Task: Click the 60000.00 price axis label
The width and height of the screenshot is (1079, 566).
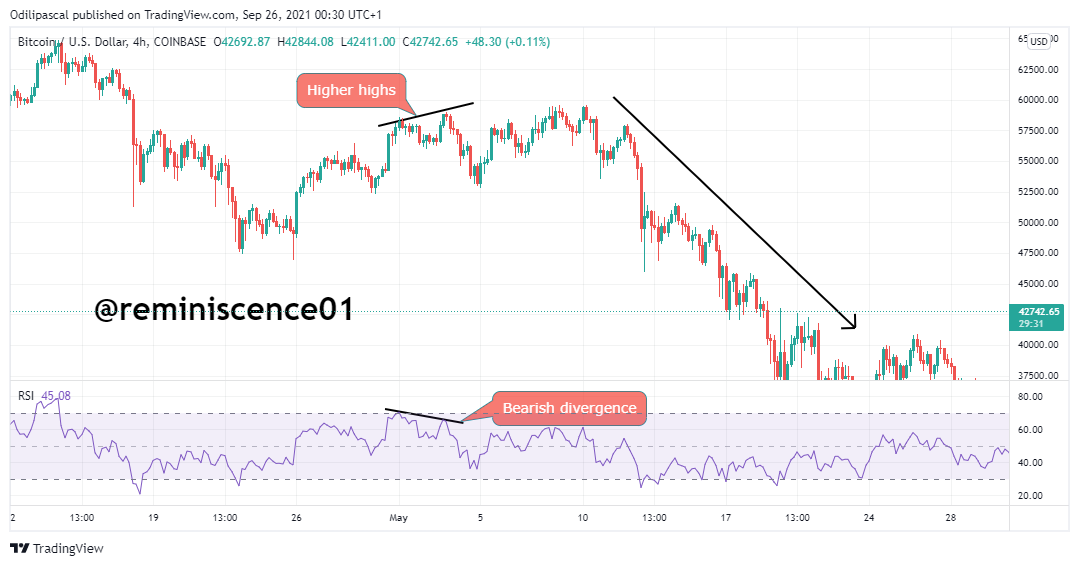Action: tap(1038, 100)
